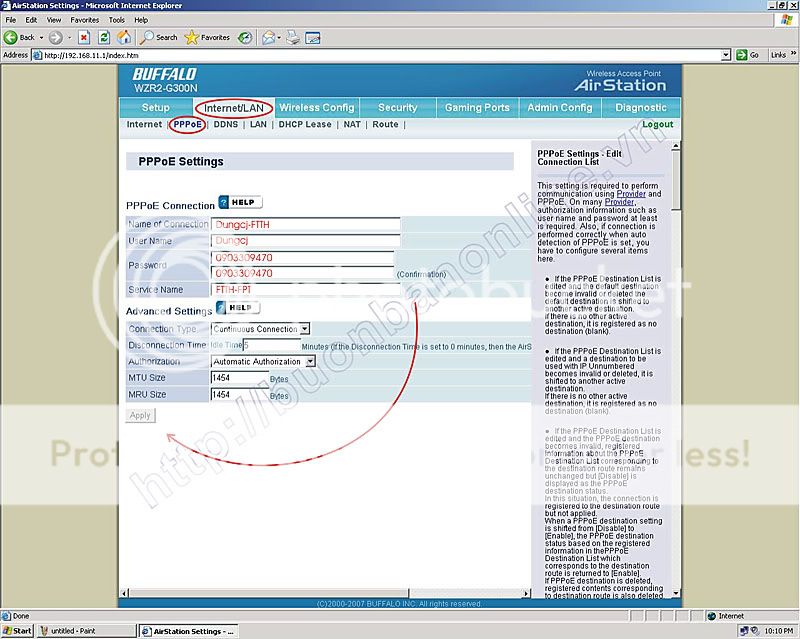800x639 pixels.
Task: Click the Apply button
Action: pos(140,415)
